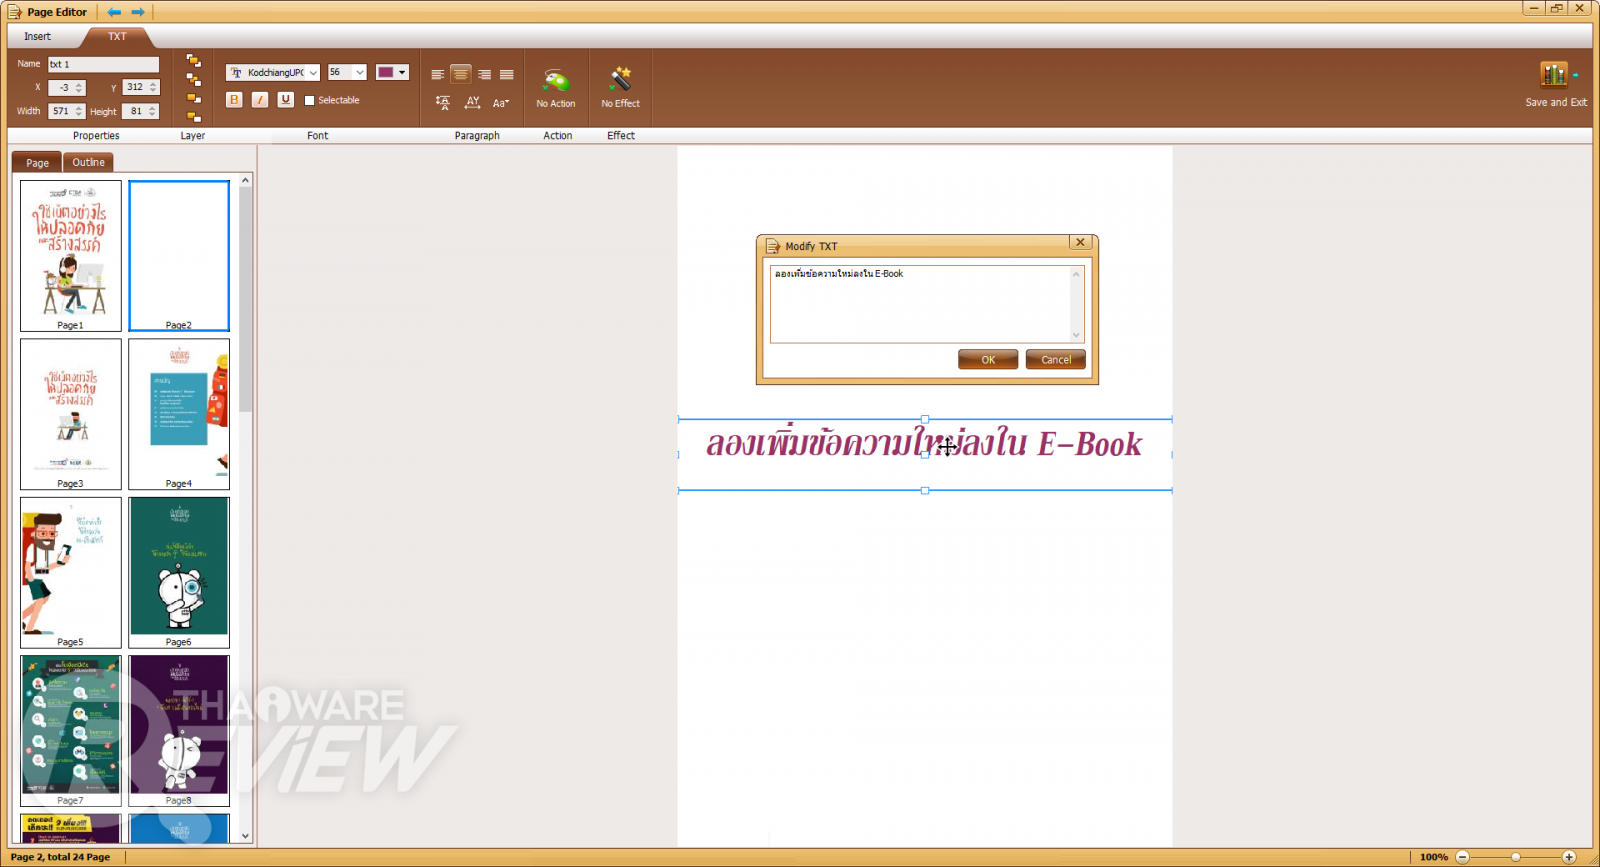This screenshot has width=1600, height=867.
Task: Open the Outline panel tab
Action: (x=88, y=162)
